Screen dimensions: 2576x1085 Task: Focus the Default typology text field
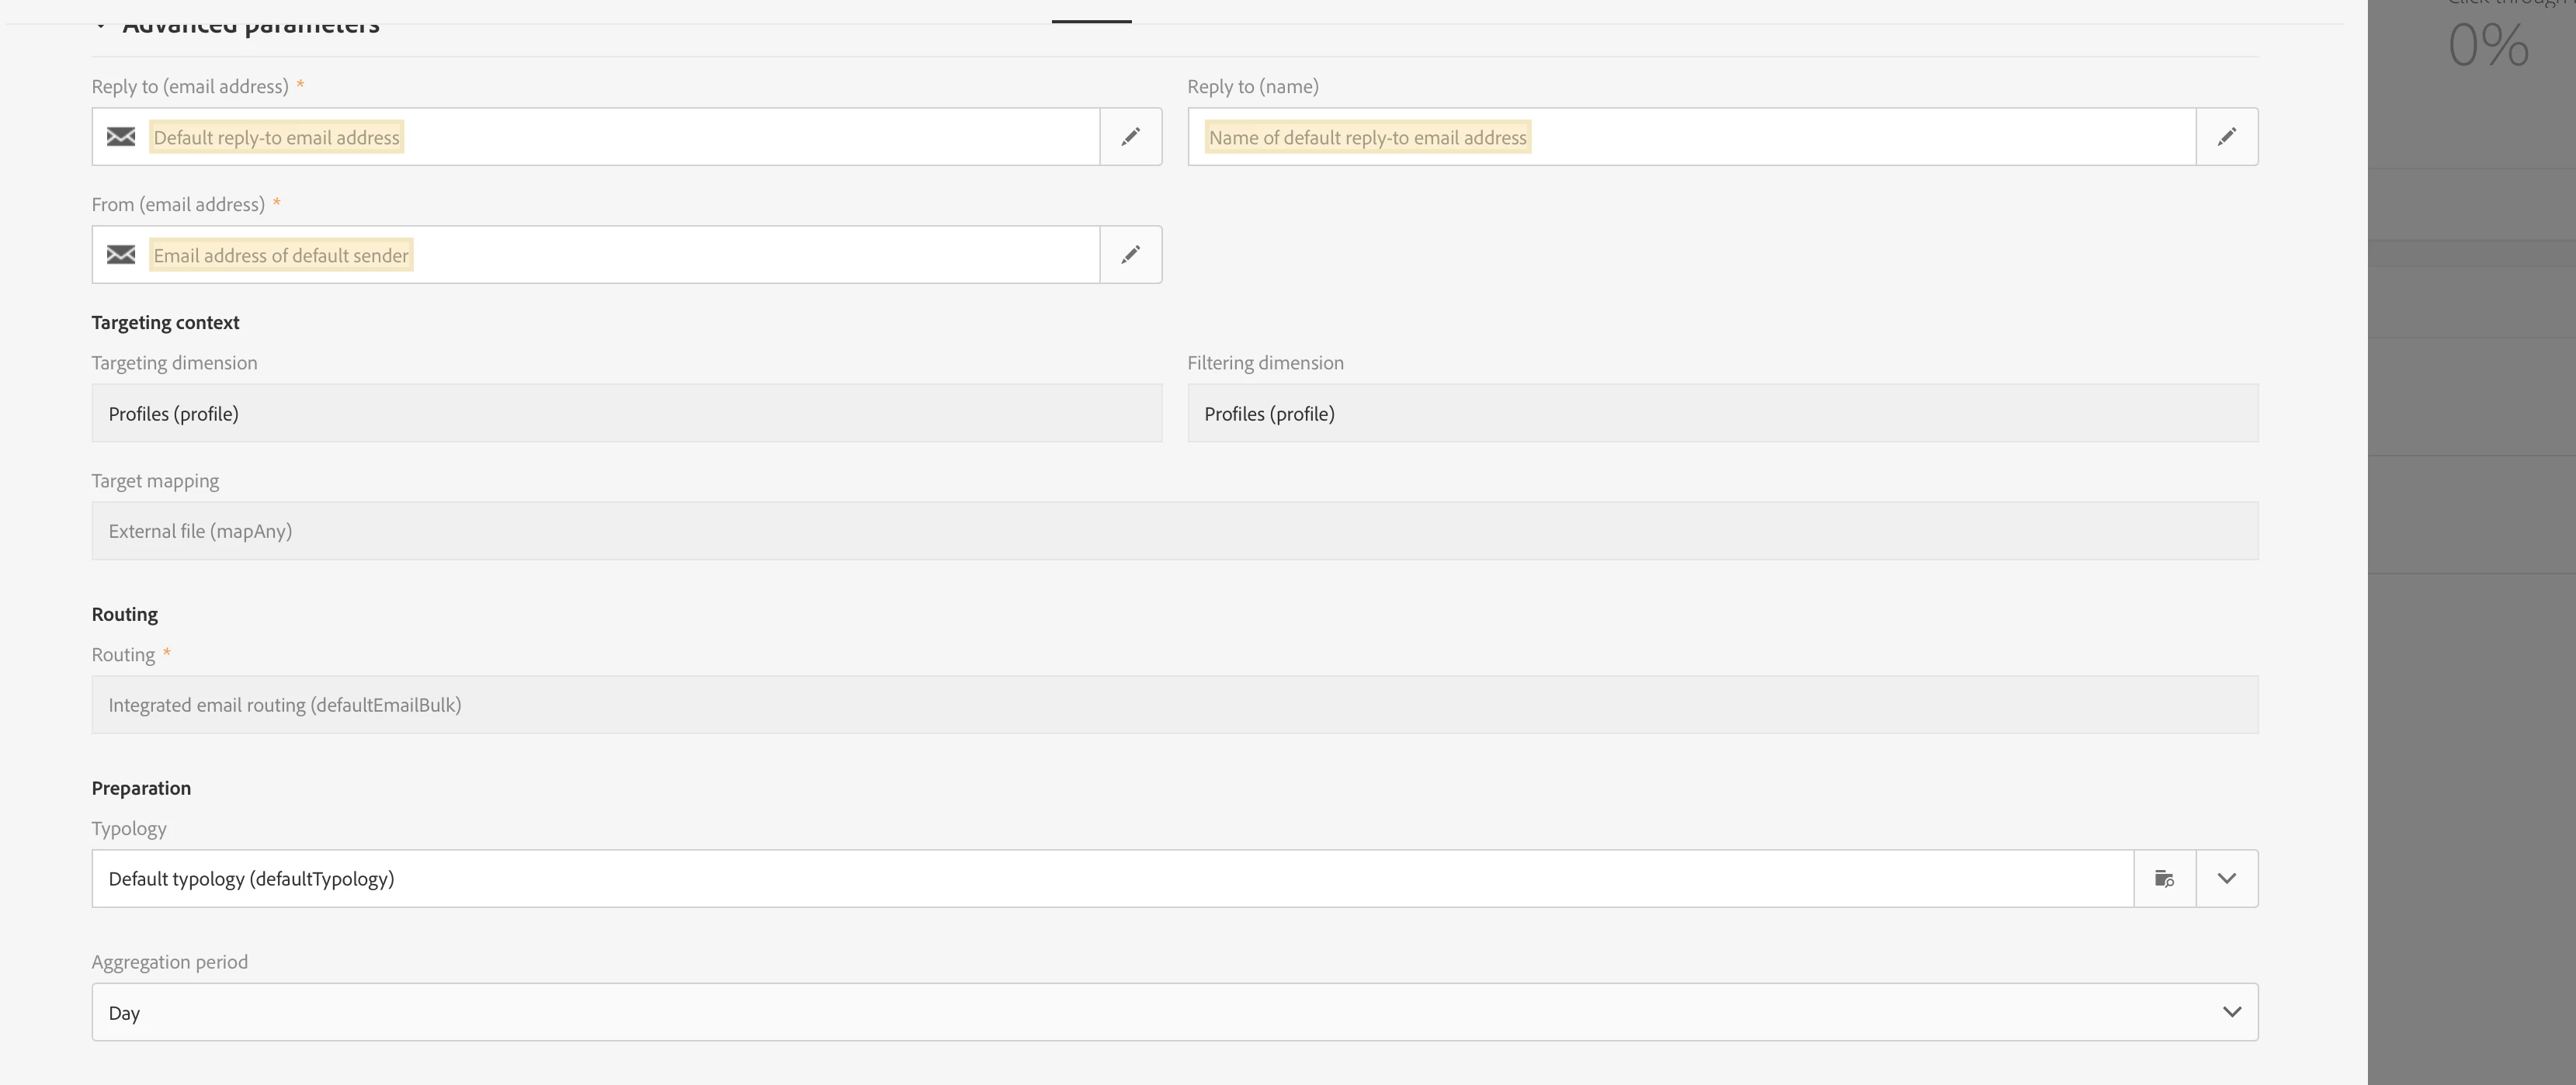[x=1110, y=879]
